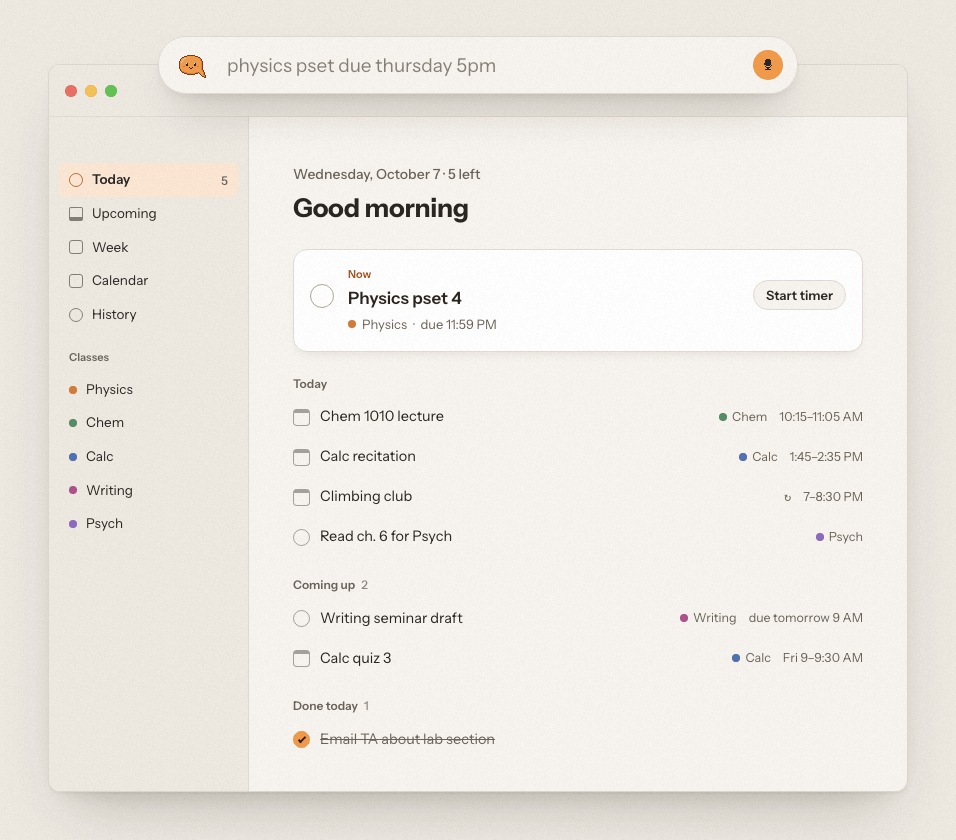Open the Today view in sidebar
Image resolution: width=956 pixels, height=840 pixels.
148,180
